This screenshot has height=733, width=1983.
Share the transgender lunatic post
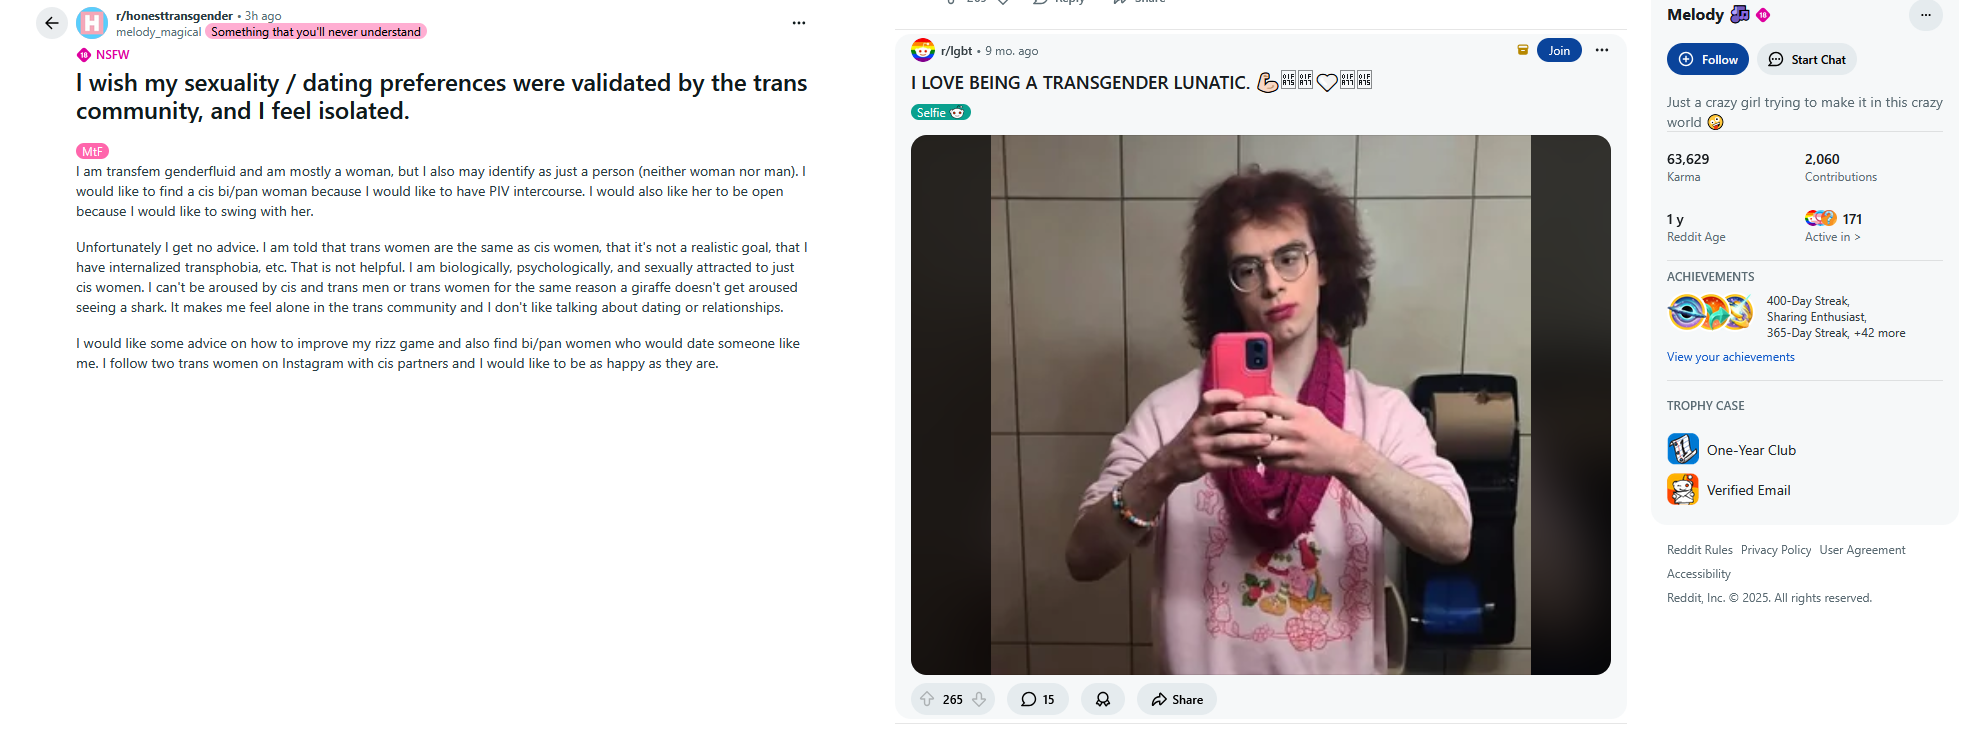(1177, 699)
